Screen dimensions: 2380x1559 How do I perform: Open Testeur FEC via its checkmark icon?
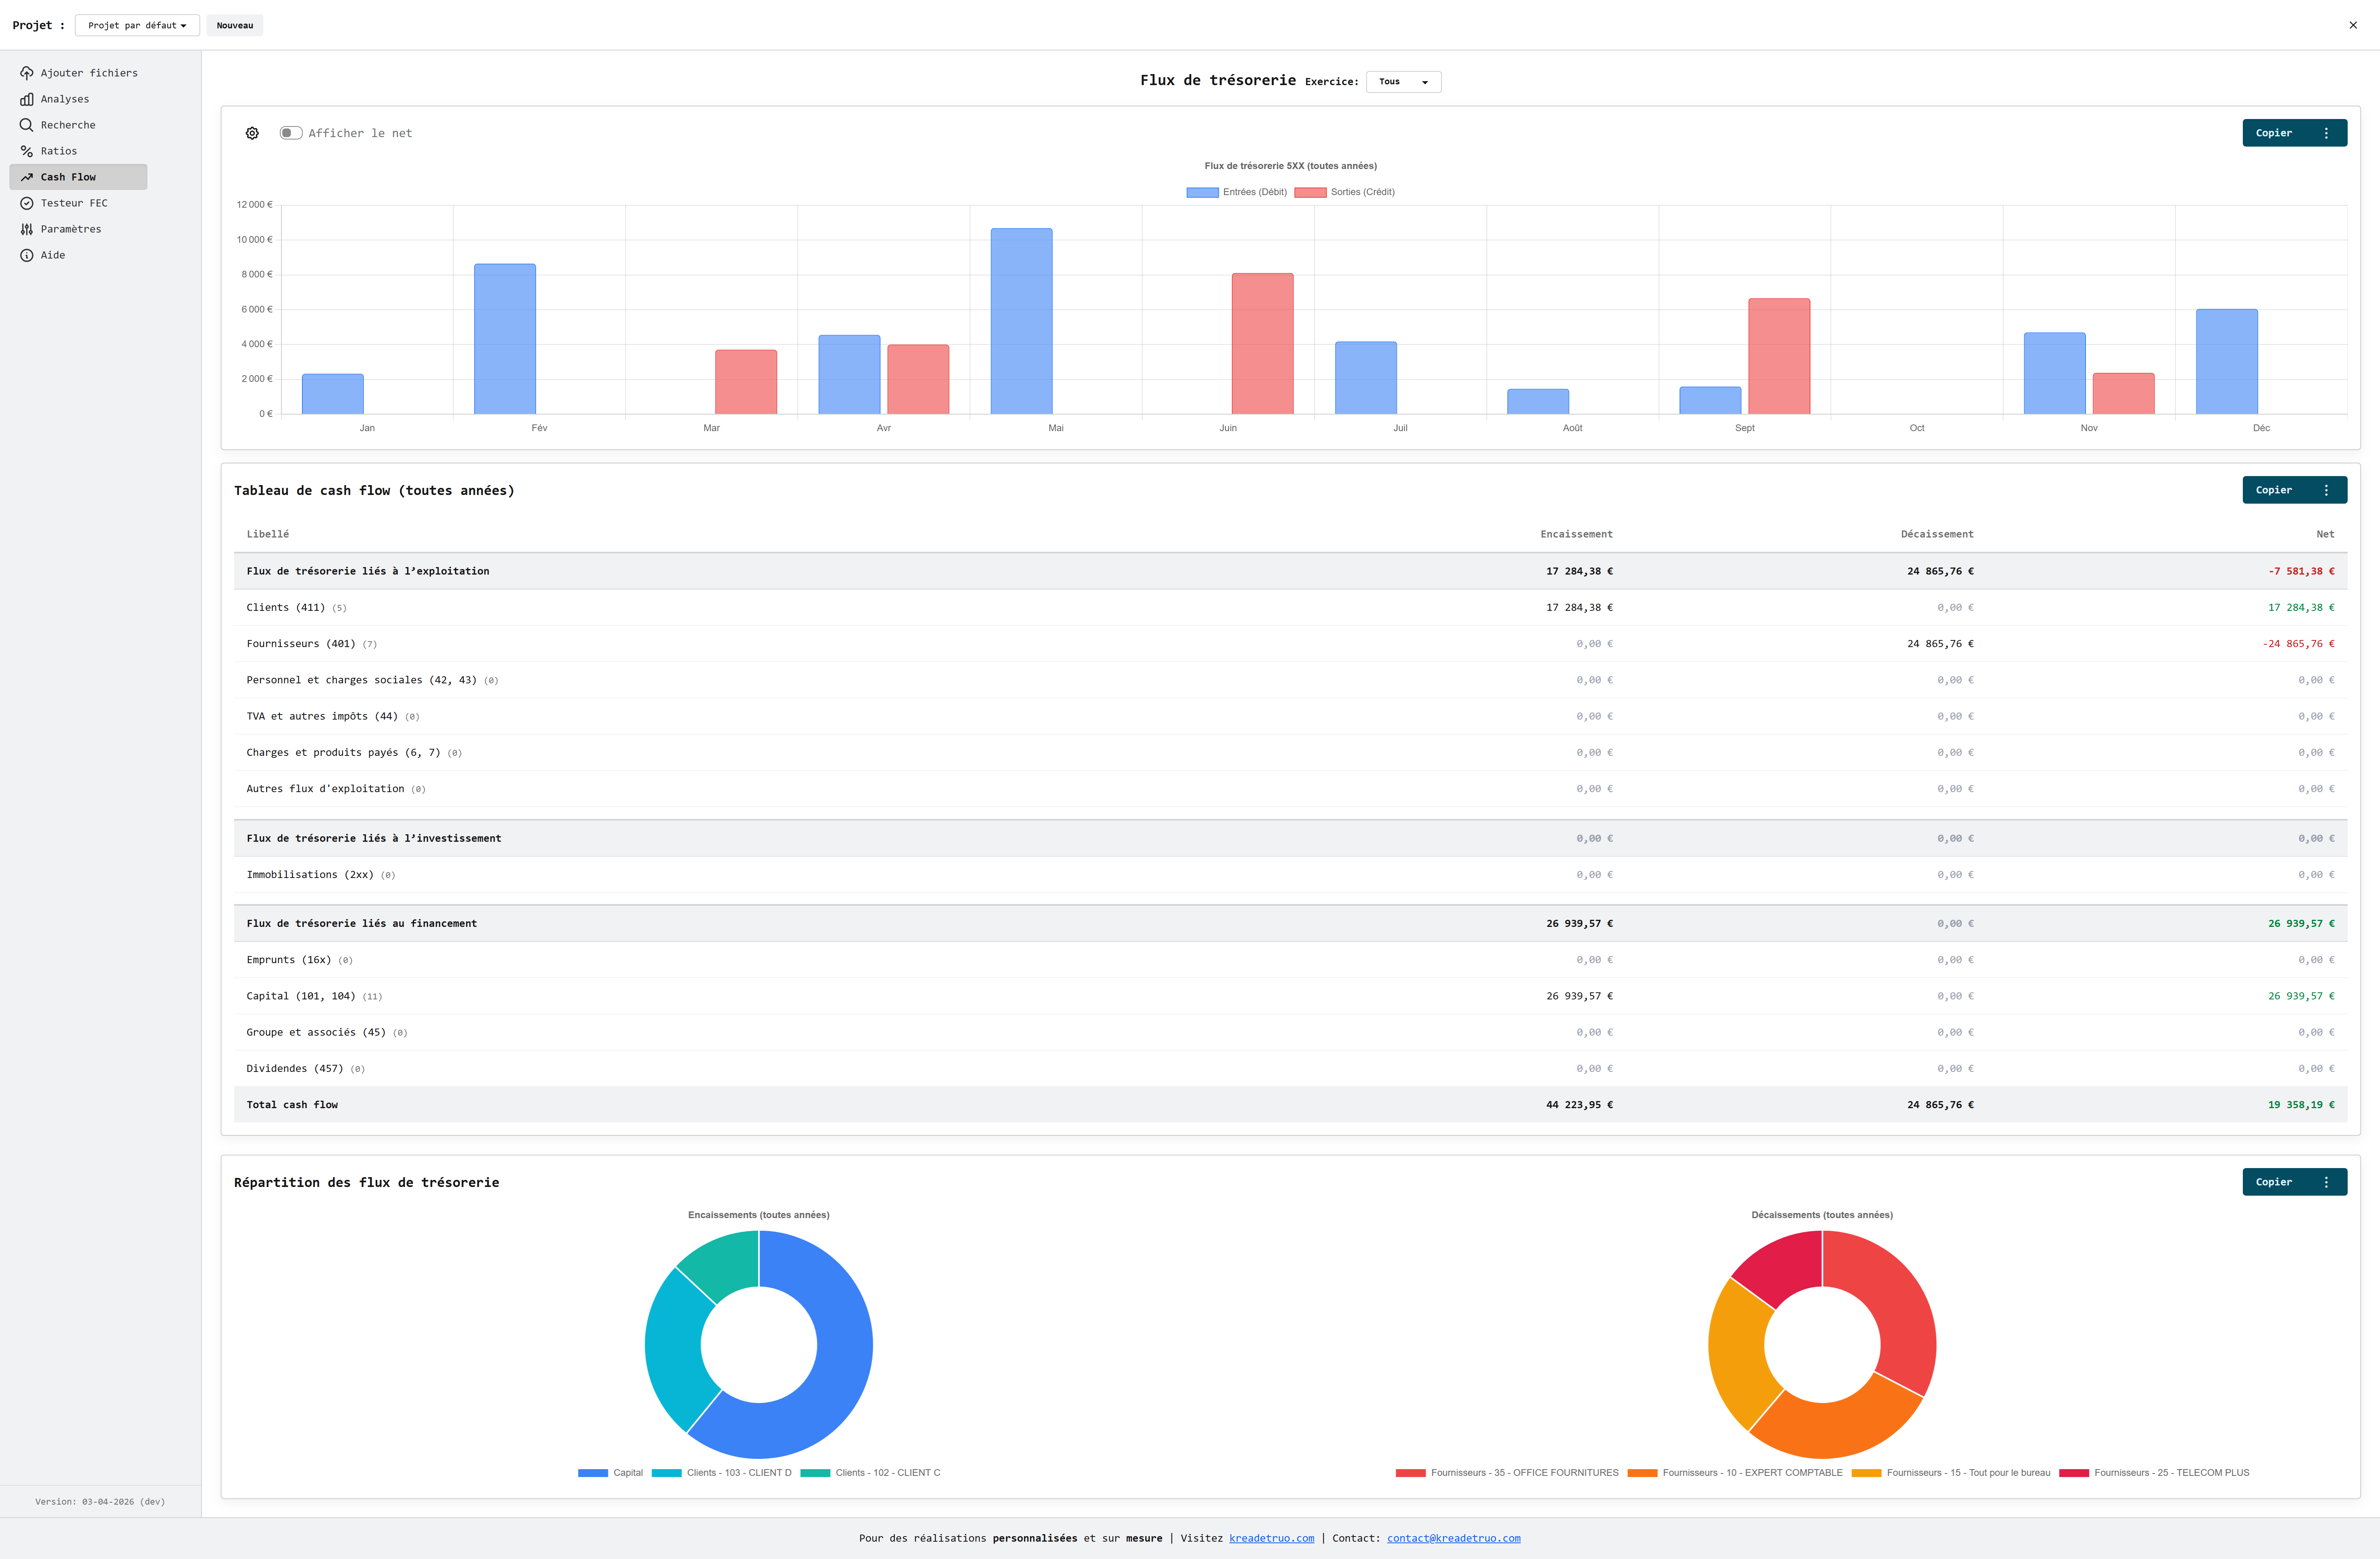click(x=27, y=202)
